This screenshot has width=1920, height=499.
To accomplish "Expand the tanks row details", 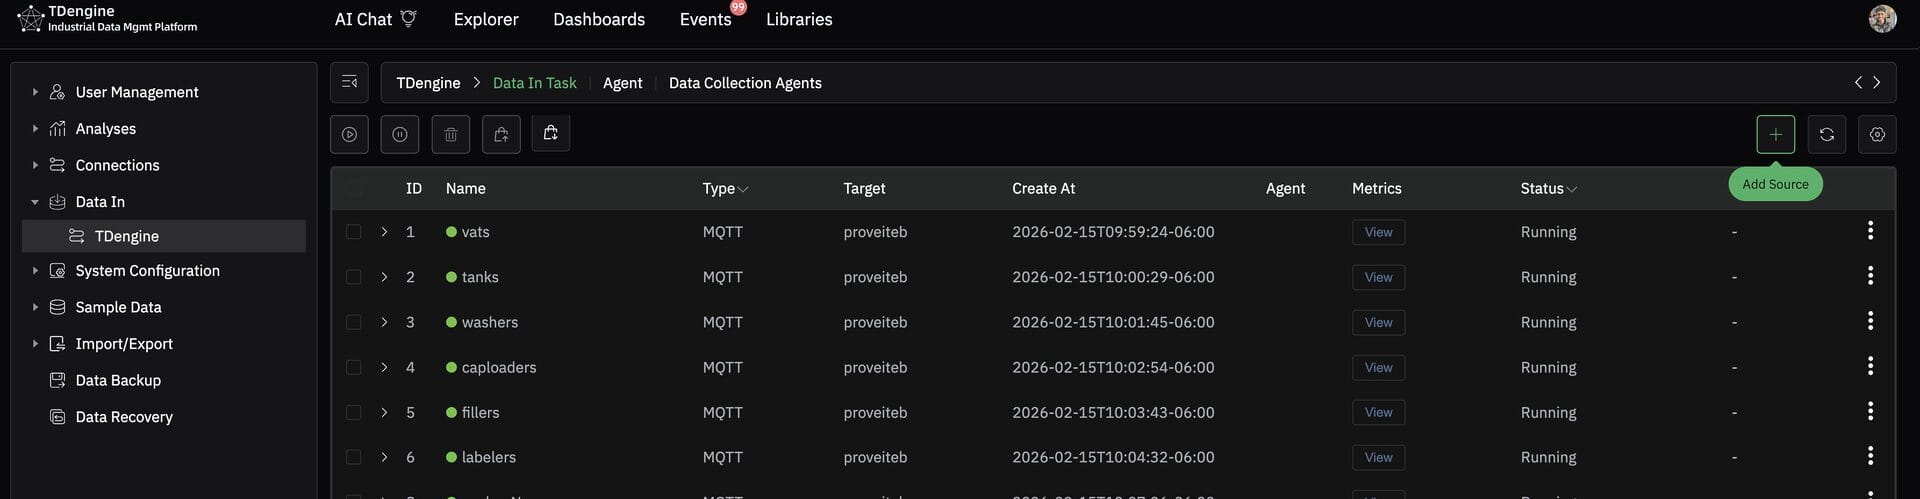I will (384, 277).
